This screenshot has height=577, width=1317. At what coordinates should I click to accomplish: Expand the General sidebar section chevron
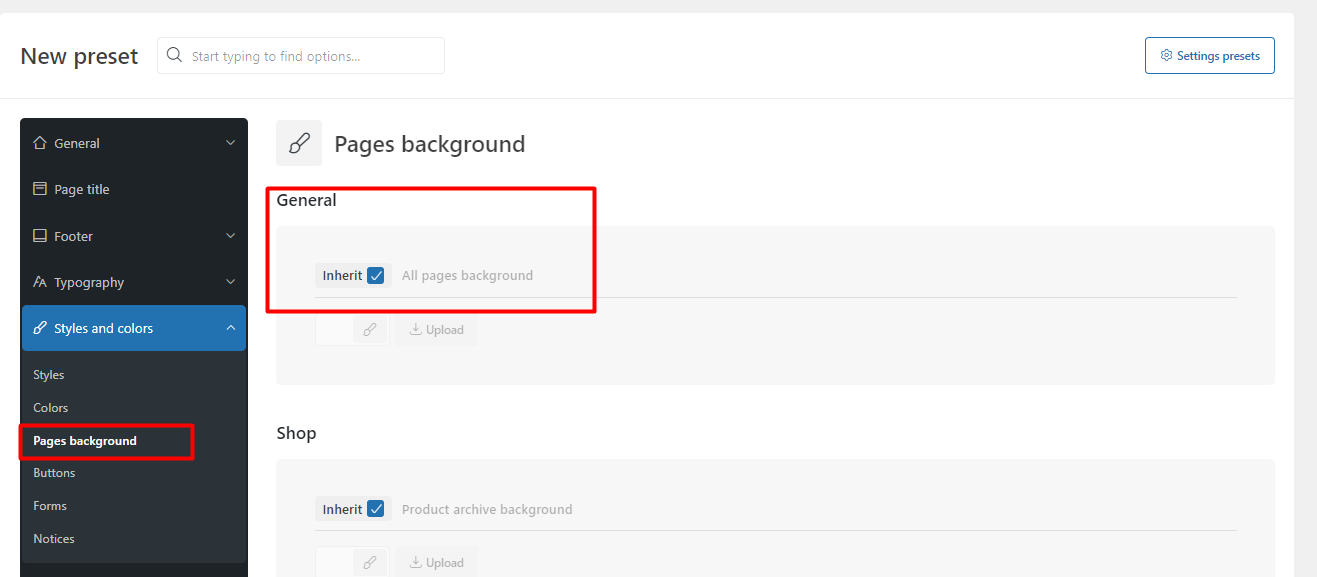231,143
